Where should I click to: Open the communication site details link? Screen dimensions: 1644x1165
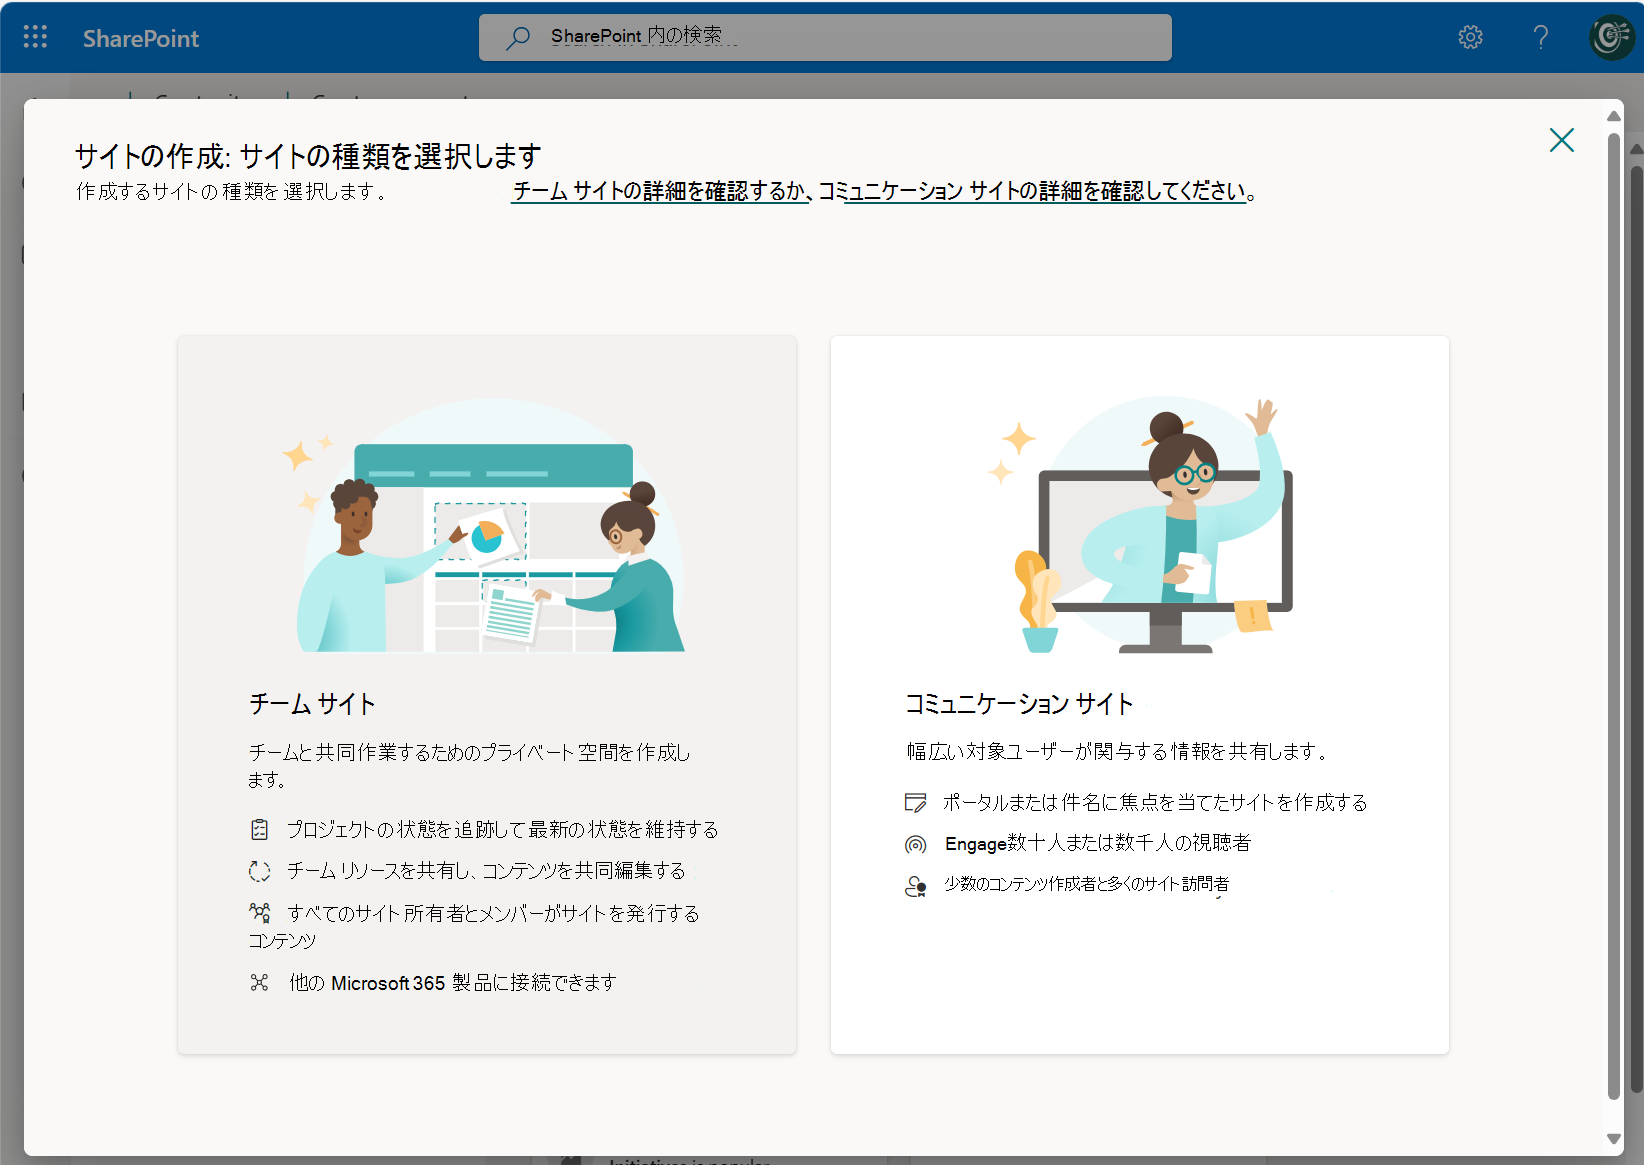(x=1045, y=191)
